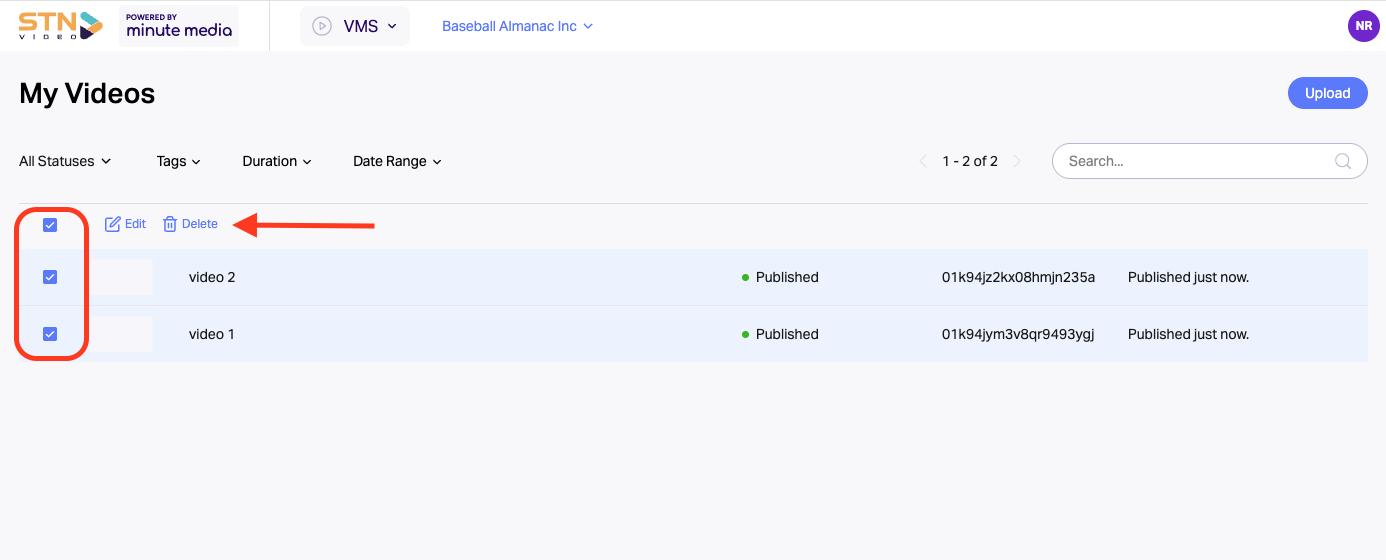
Task: Open the VMS product switcher
Action: pos(355,26)
